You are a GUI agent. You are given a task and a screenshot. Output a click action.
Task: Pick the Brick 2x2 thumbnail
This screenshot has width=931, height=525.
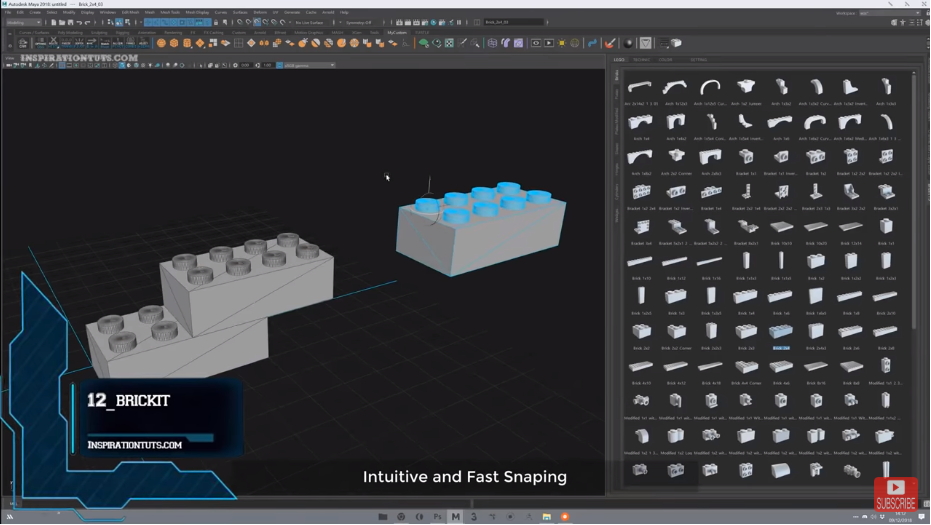pos(641,331)
